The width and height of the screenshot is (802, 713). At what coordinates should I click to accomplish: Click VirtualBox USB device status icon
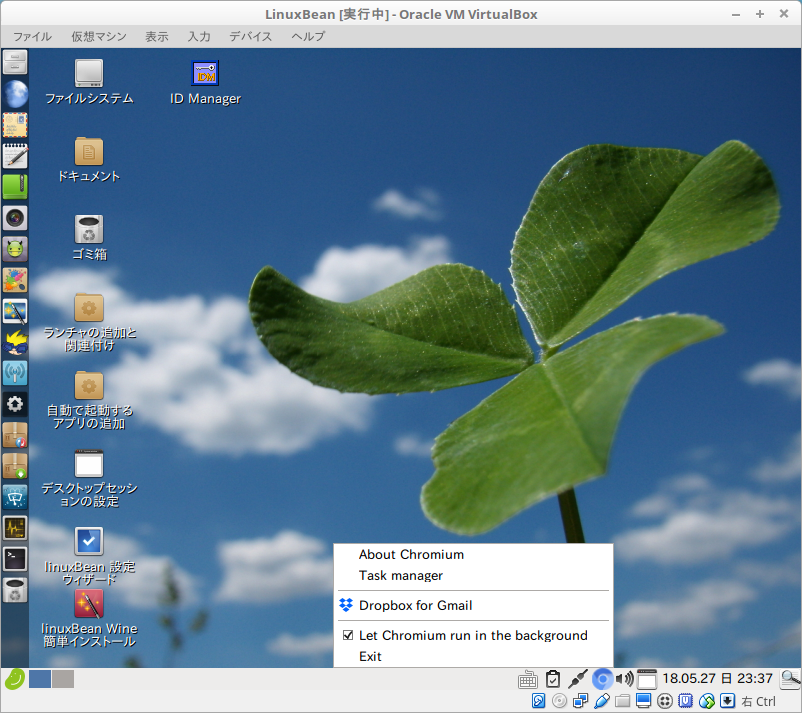pyautogui.click(x=602, y=701)
